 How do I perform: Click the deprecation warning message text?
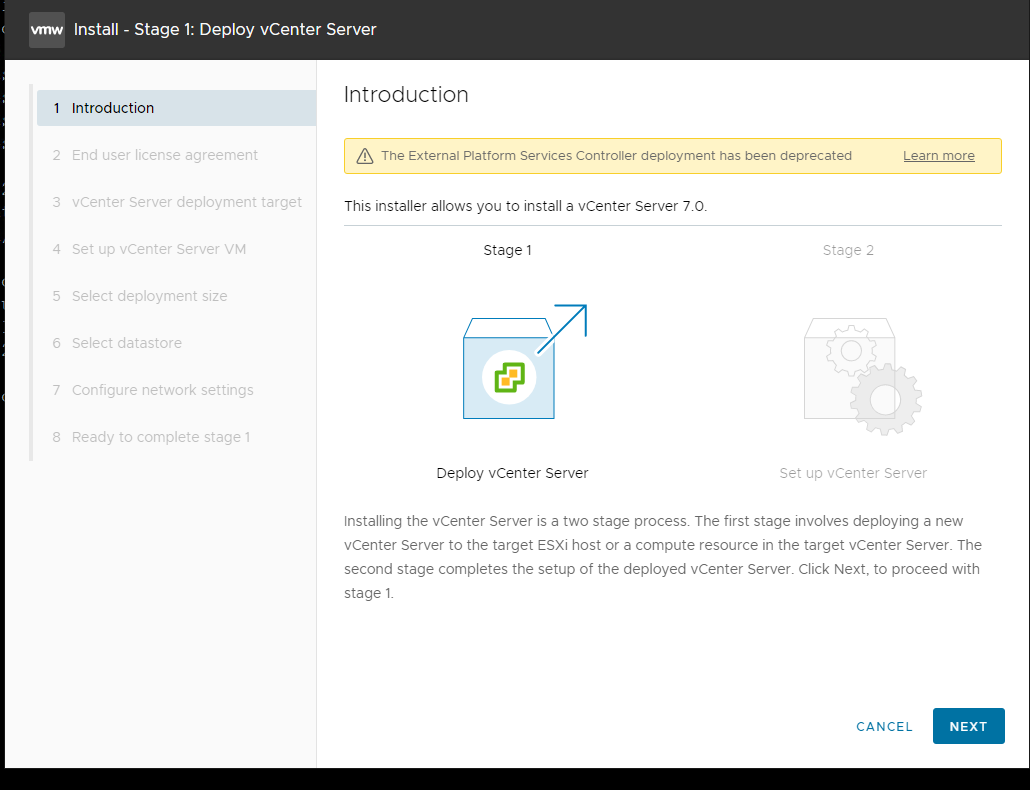pos(616,156)
